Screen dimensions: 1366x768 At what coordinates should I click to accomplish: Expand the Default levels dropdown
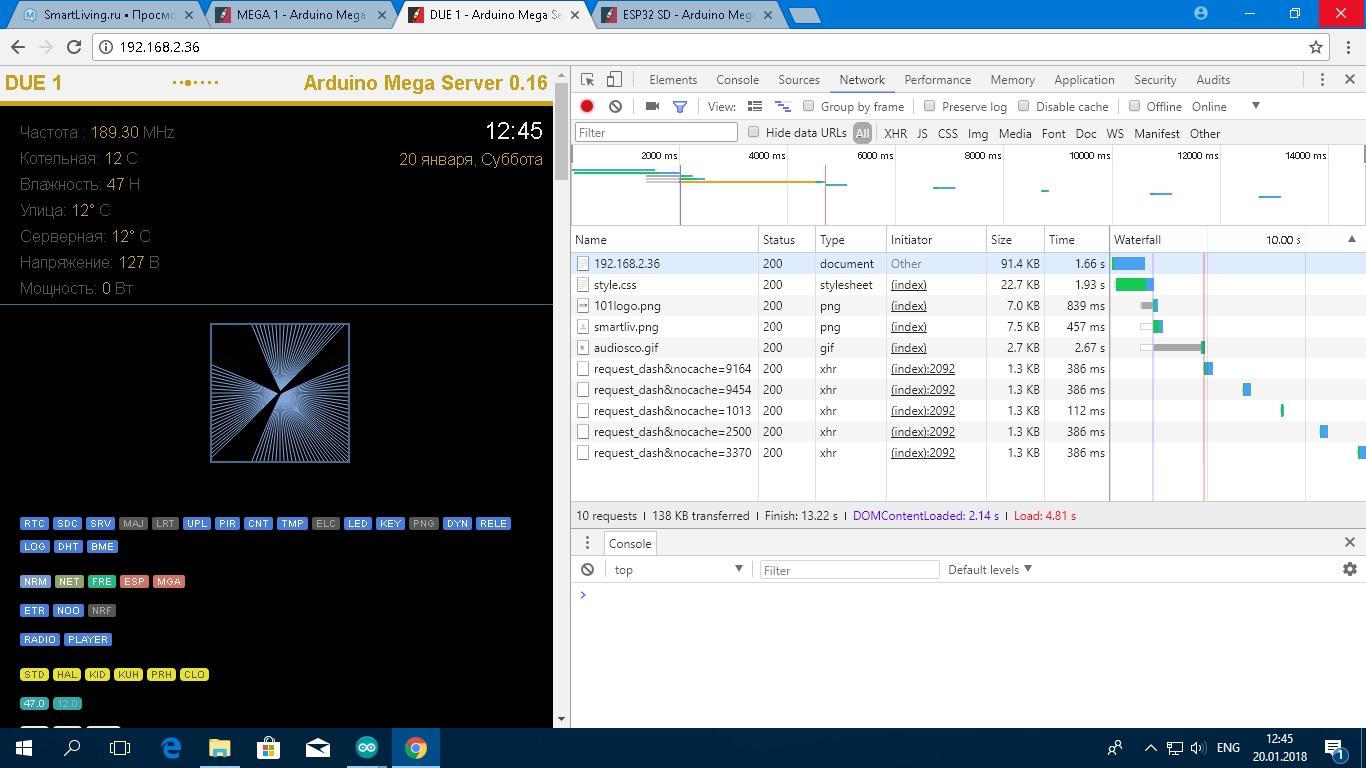(989, 569)
